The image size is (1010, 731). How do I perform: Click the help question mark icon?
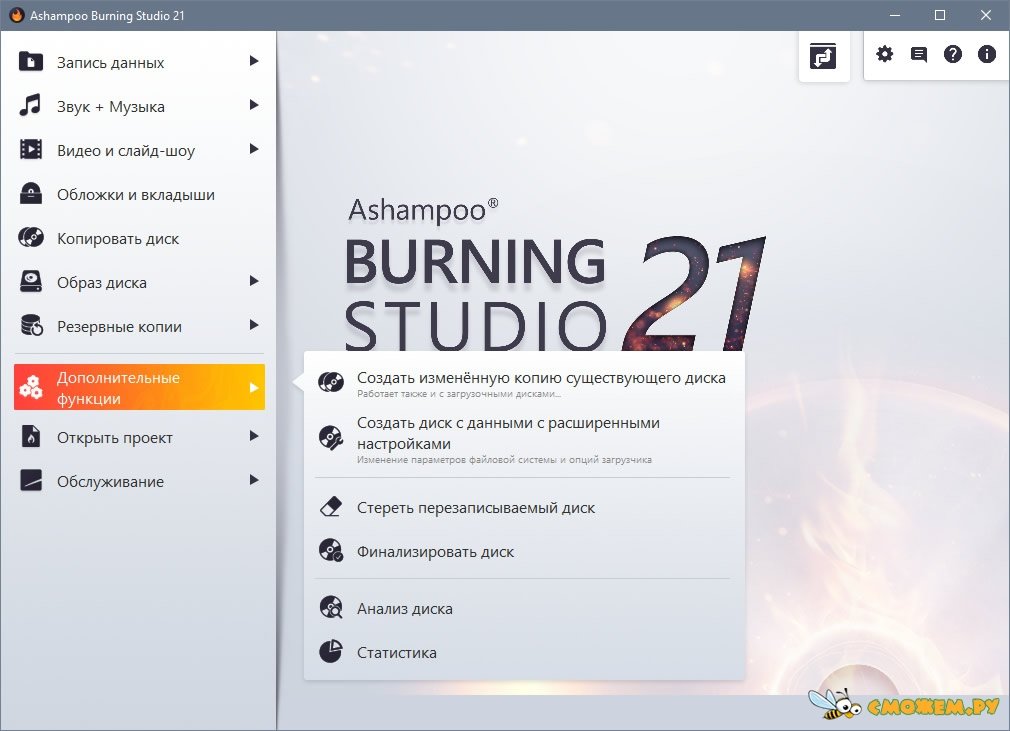coord(952,55)
